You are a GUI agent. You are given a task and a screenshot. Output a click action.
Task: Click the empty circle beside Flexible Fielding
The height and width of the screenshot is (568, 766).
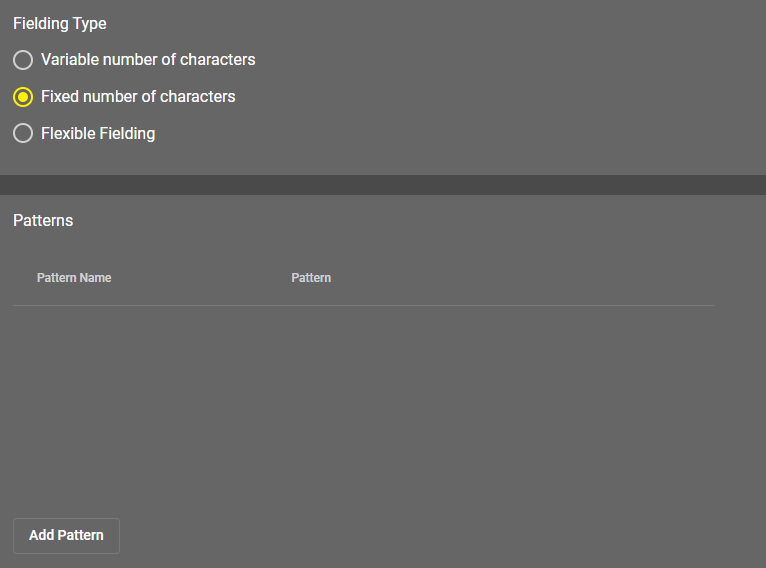pos(23,133)
